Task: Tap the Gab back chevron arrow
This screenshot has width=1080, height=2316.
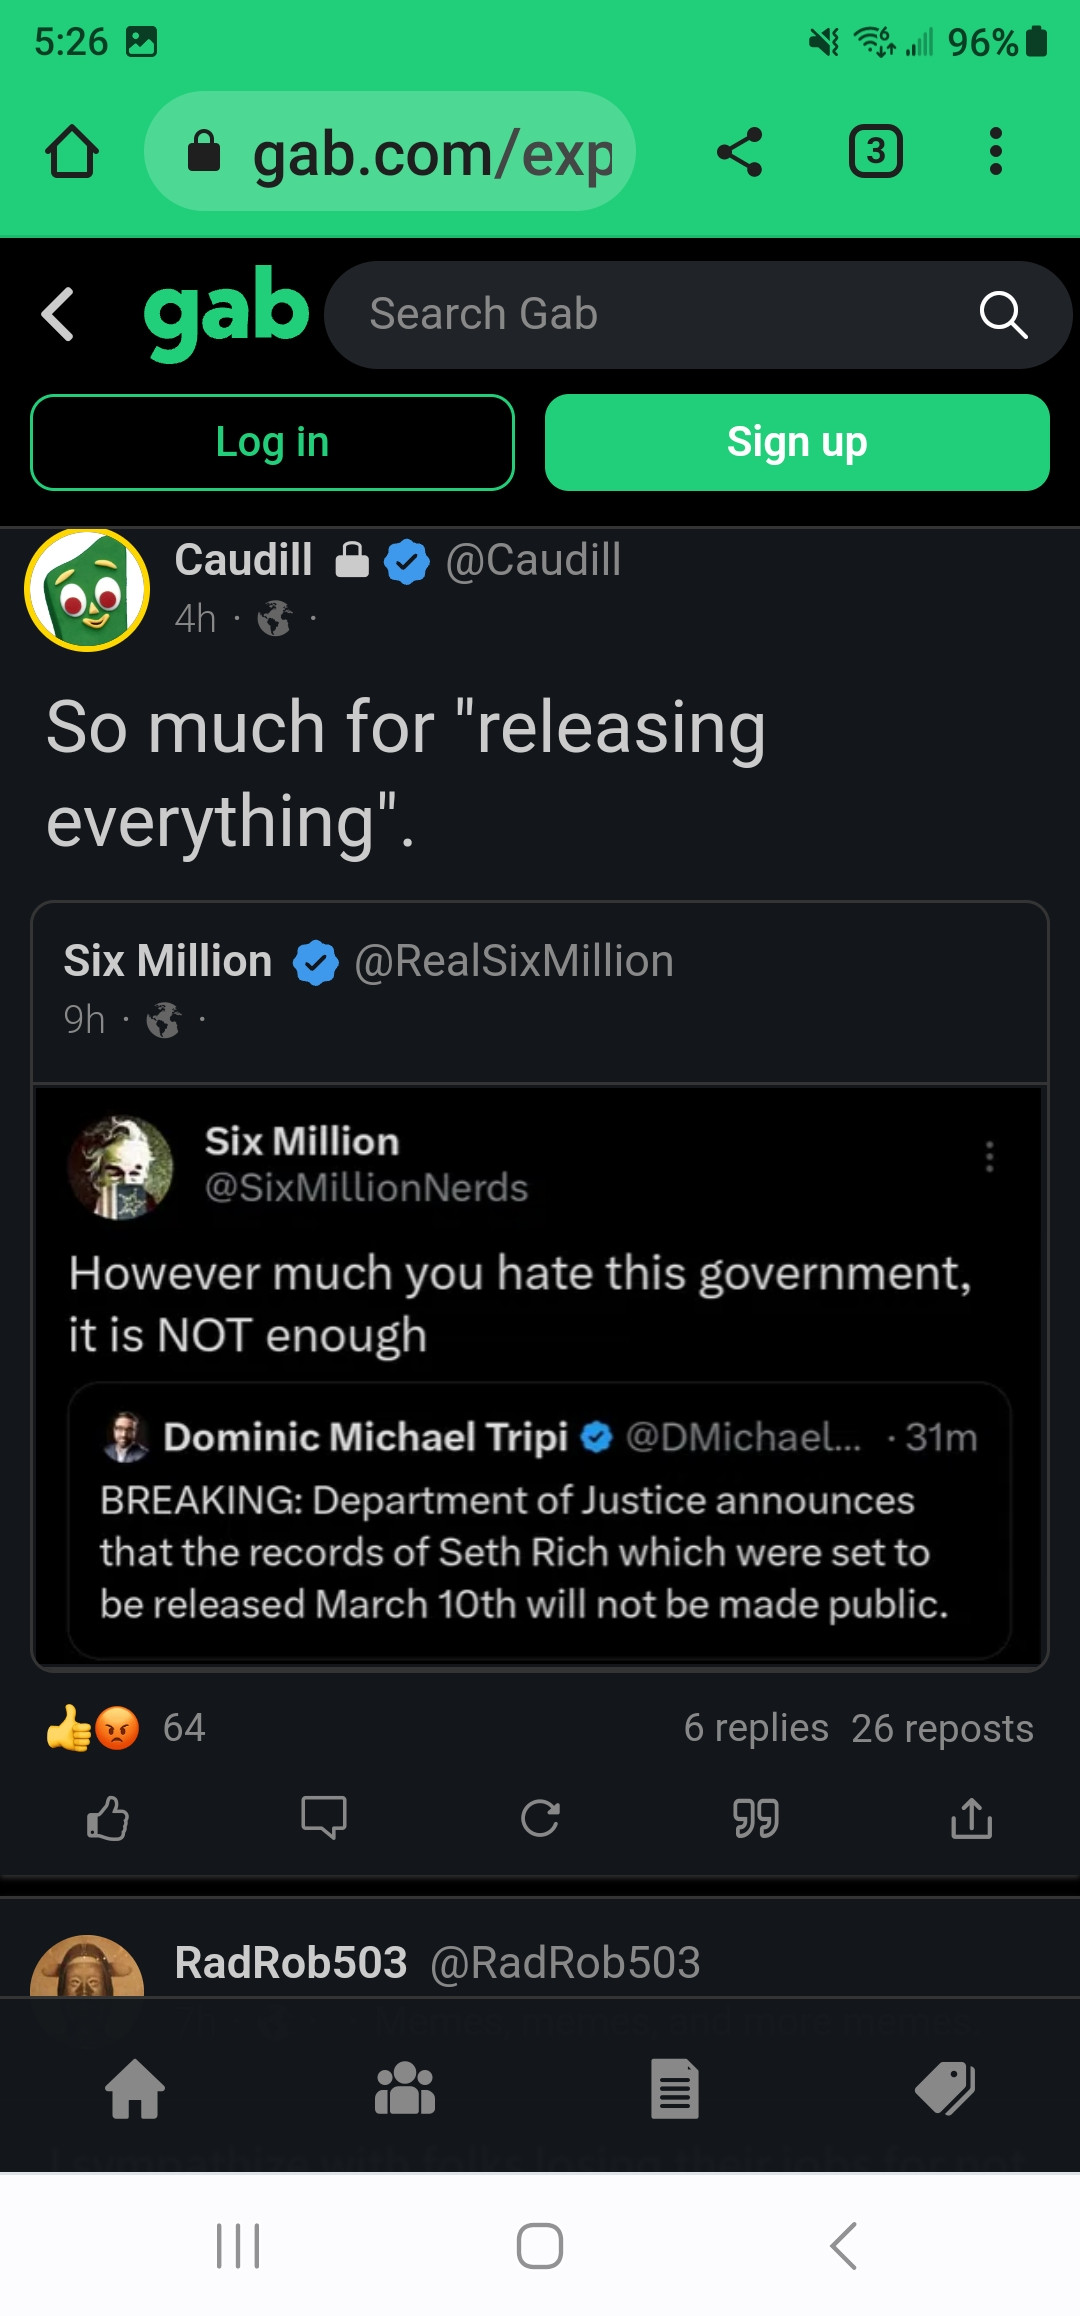Action: [58, 315]
